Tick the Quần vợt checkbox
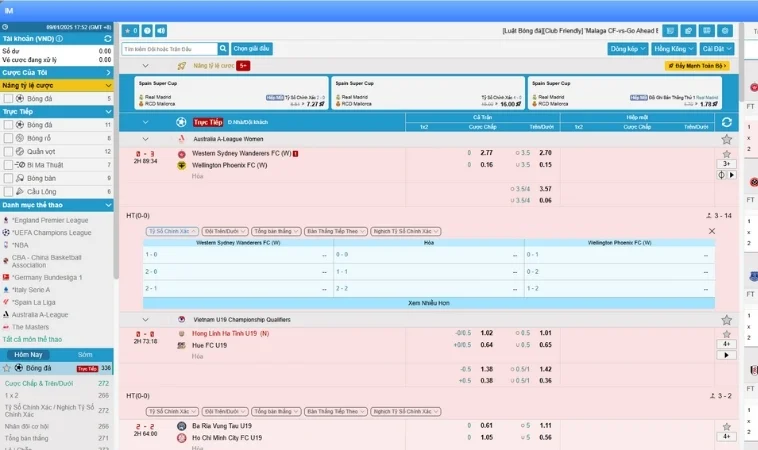Screen dimensions: 758x450 click(9, 151)
